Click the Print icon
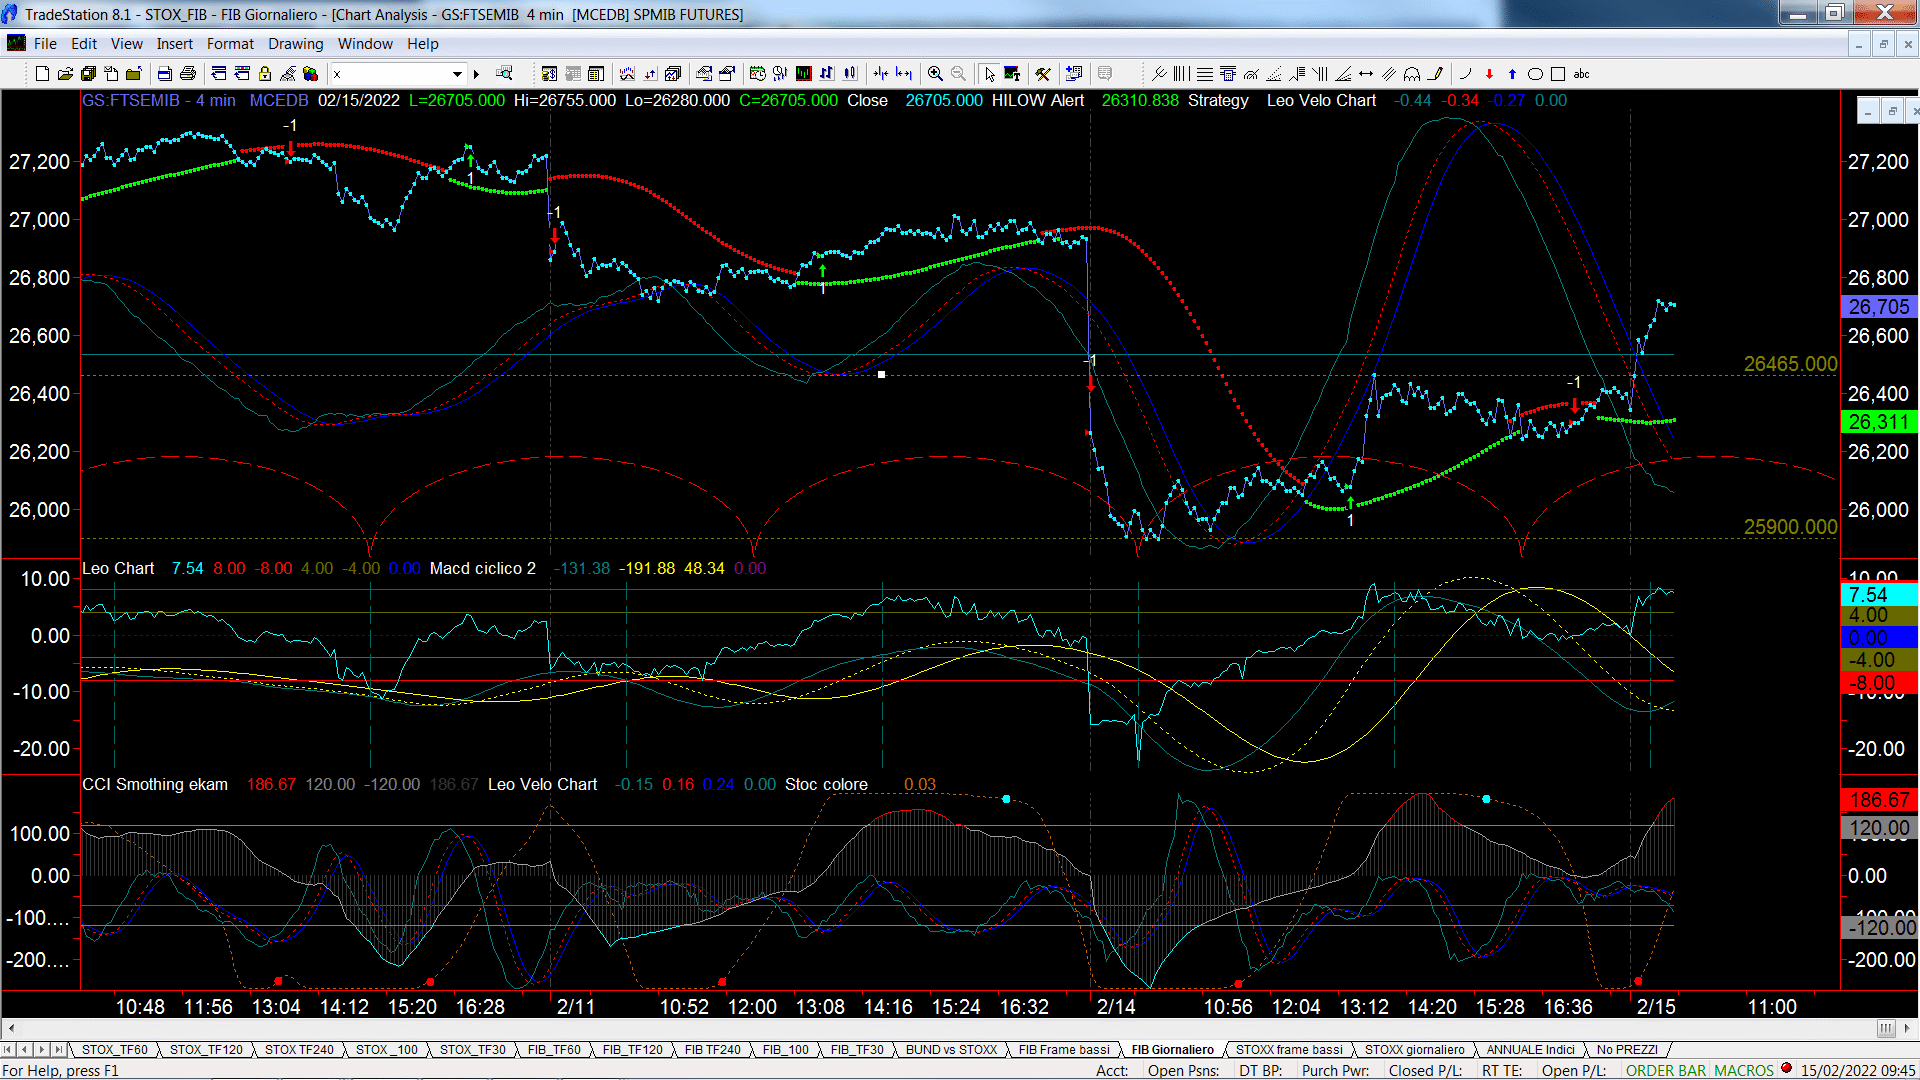This screenshot has width=1920, height=1080. coord(187,74)
